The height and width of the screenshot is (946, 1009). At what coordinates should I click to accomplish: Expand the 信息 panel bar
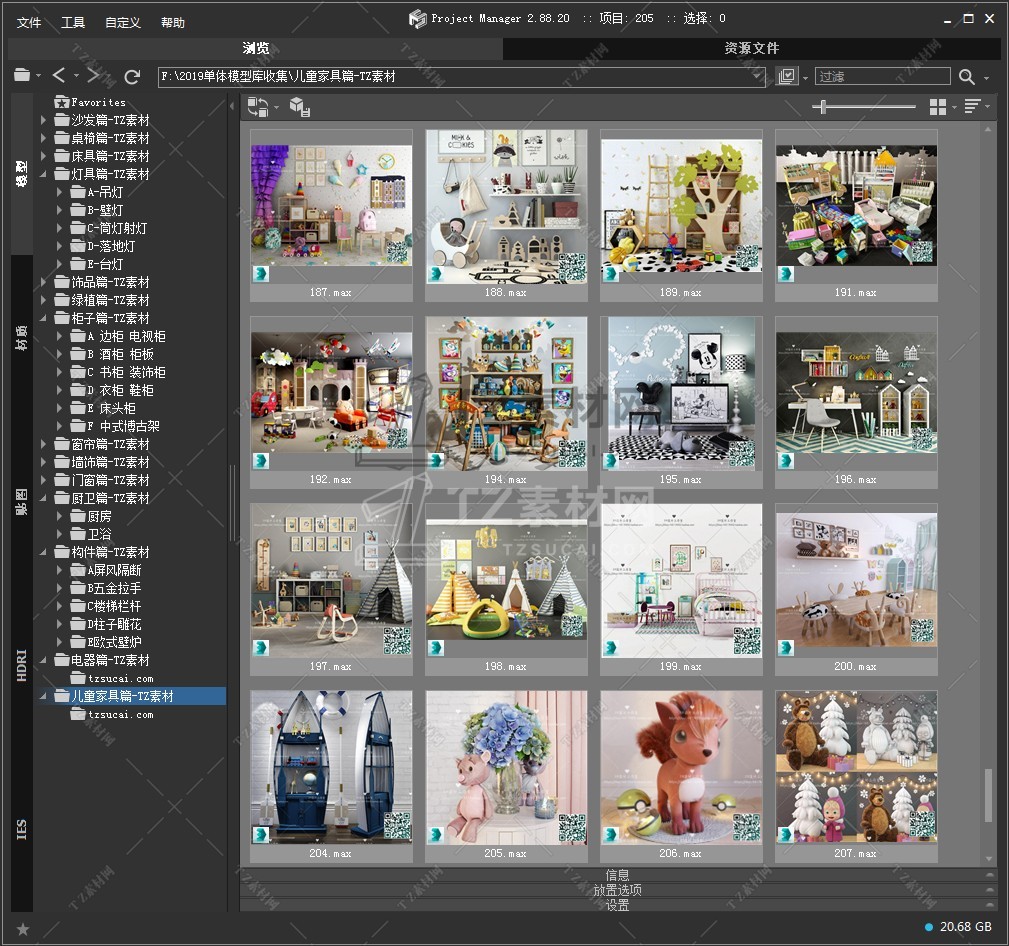617,875
